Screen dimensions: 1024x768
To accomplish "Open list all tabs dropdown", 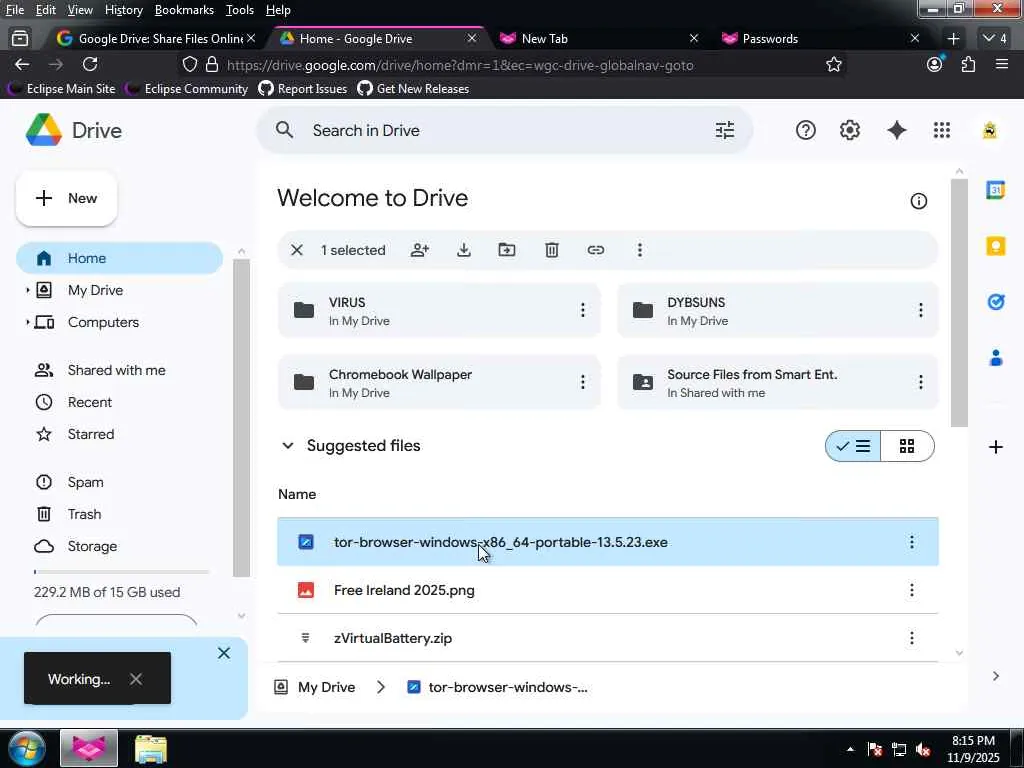I will pos(995,39).
